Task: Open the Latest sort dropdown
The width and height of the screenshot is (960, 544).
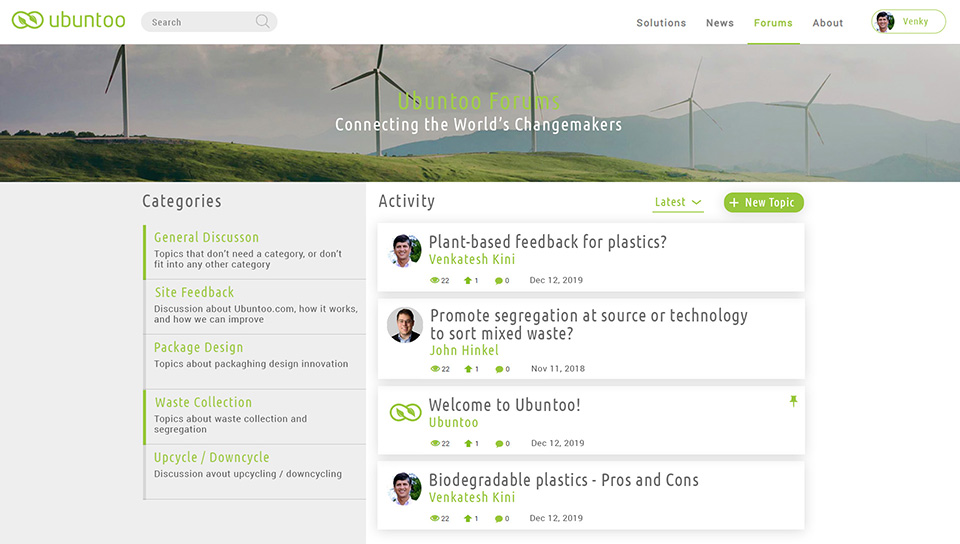Action: (678, 203)
